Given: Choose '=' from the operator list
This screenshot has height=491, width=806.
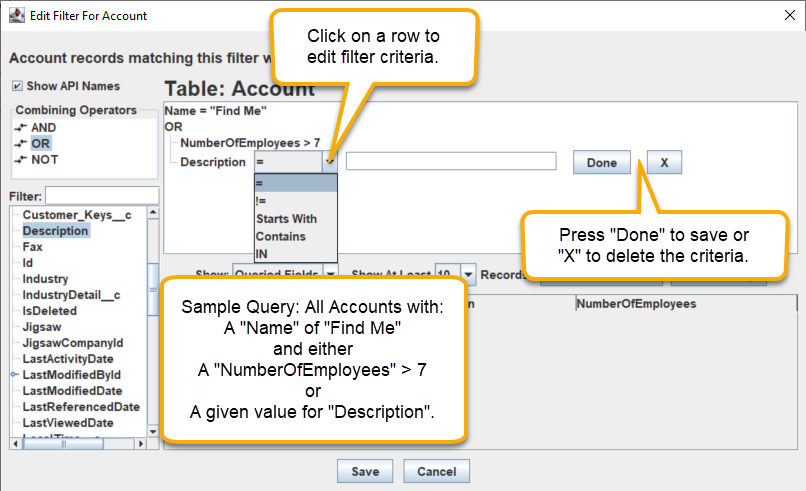Looking at the screenshot, I should [x=296, y=183].
